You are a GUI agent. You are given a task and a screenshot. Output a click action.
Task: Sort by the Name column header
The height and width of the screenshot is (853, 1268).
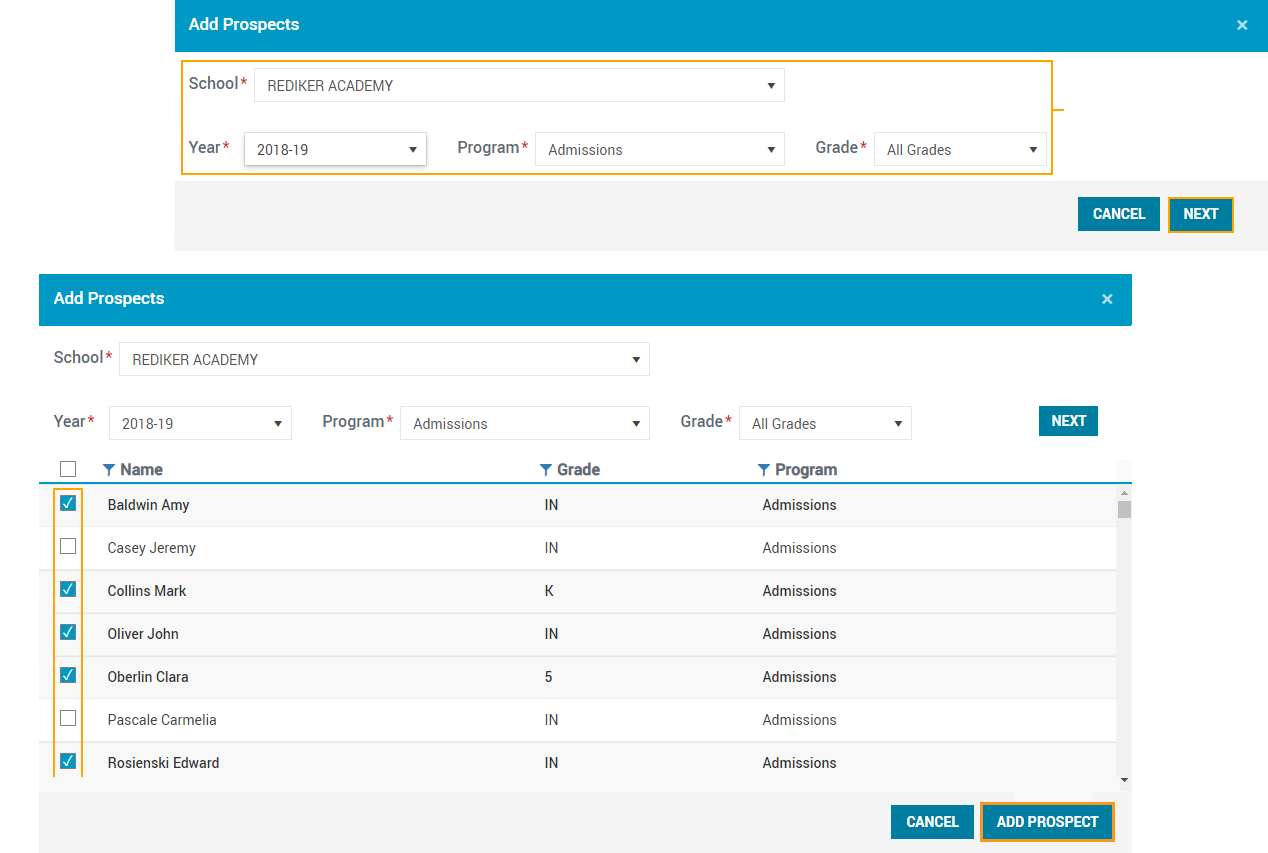141,470
